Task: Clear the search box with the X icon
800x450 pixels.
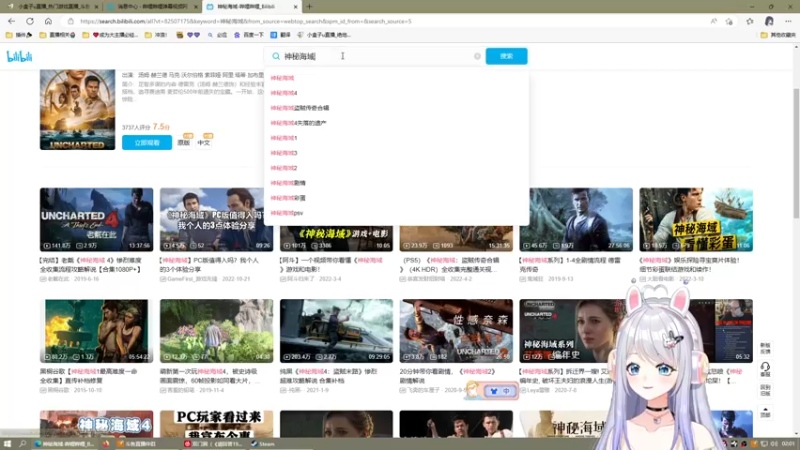Action: tap(477, 56)
